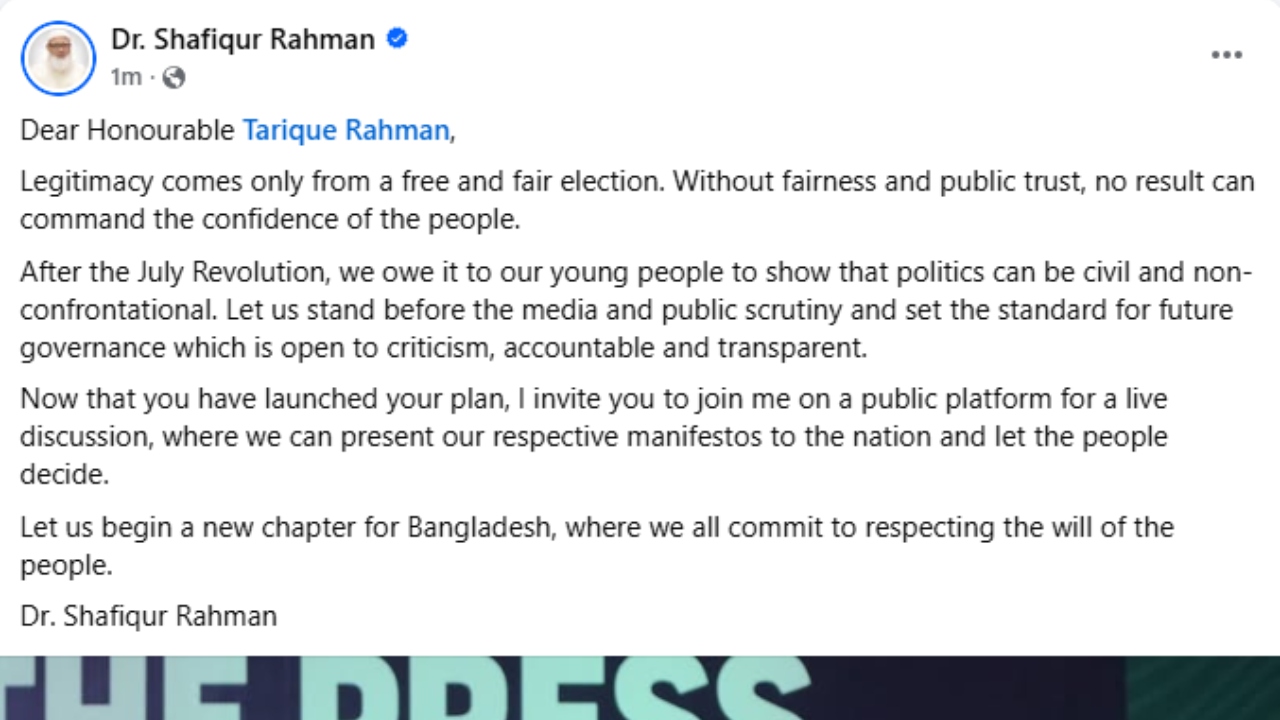Click the word "confrontational" in the post

[x=116, y=310]
